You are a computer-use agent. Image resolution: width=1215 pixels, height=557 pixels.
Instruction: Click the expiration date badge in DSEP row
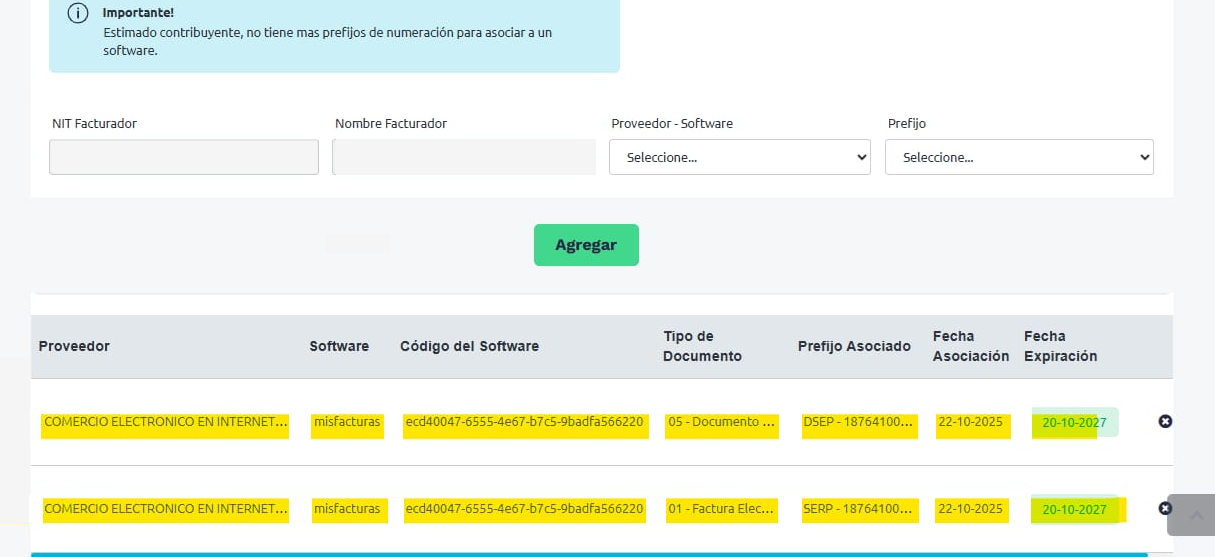tap(1074, 423)
